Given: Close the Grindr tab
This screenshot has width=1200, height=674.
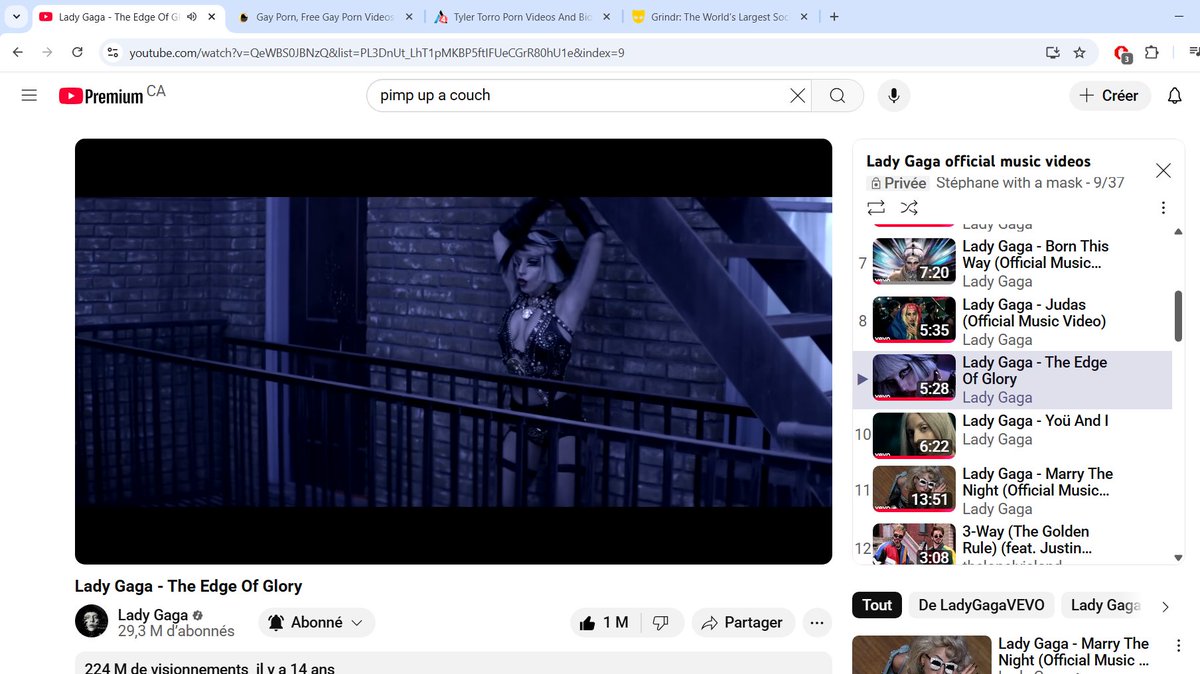Looking at the screenshot, I should [x=804, y=17].
